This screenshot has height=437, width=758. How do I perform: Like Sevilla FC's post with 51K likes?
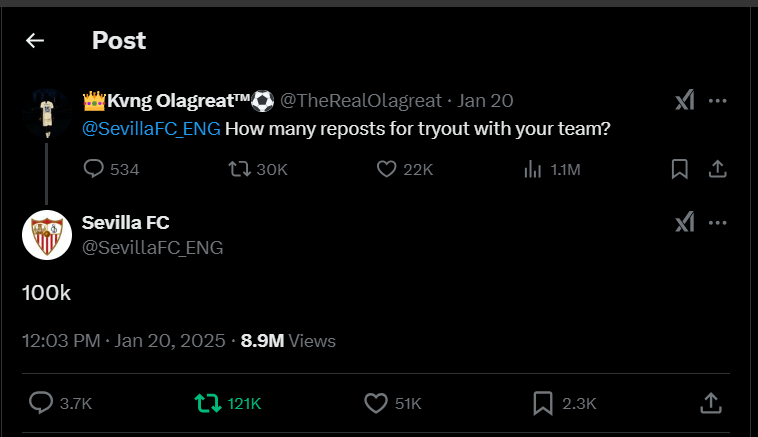375,403
